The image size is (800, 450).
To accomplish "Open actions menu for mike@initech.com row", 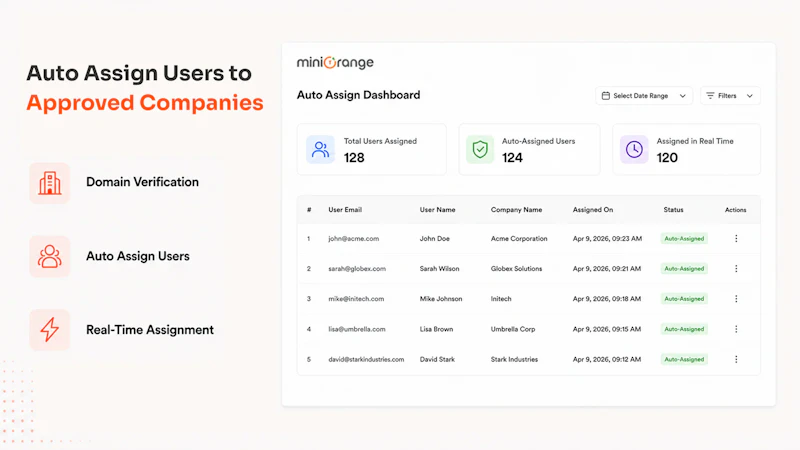I will click(x=736, y=298).
